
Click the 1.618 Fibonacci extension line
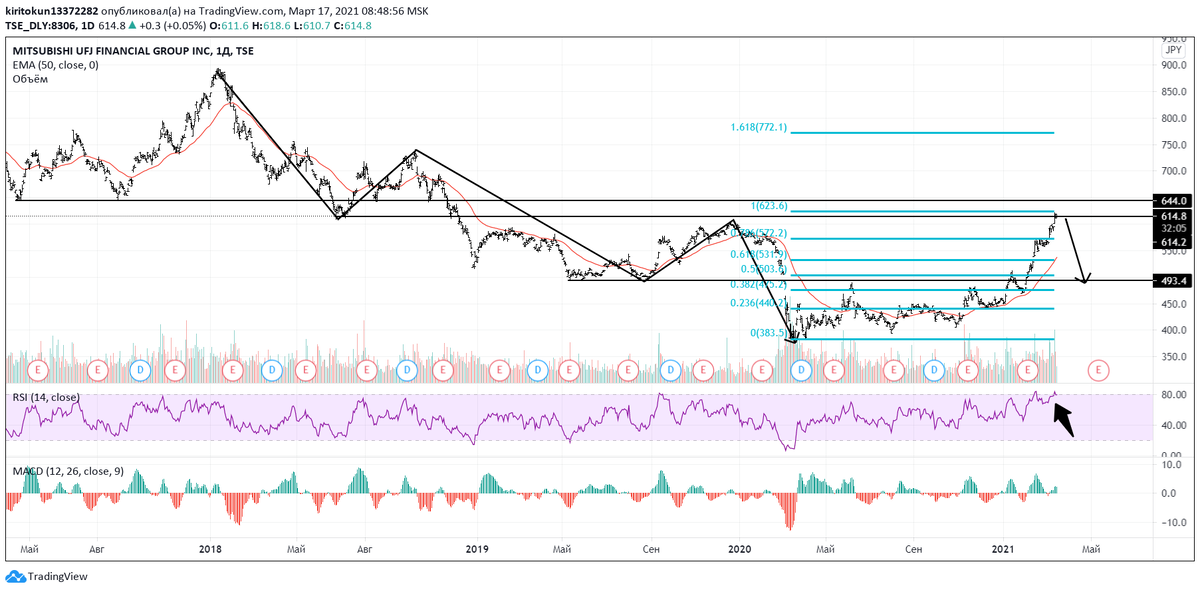click(x=923, y=133)
